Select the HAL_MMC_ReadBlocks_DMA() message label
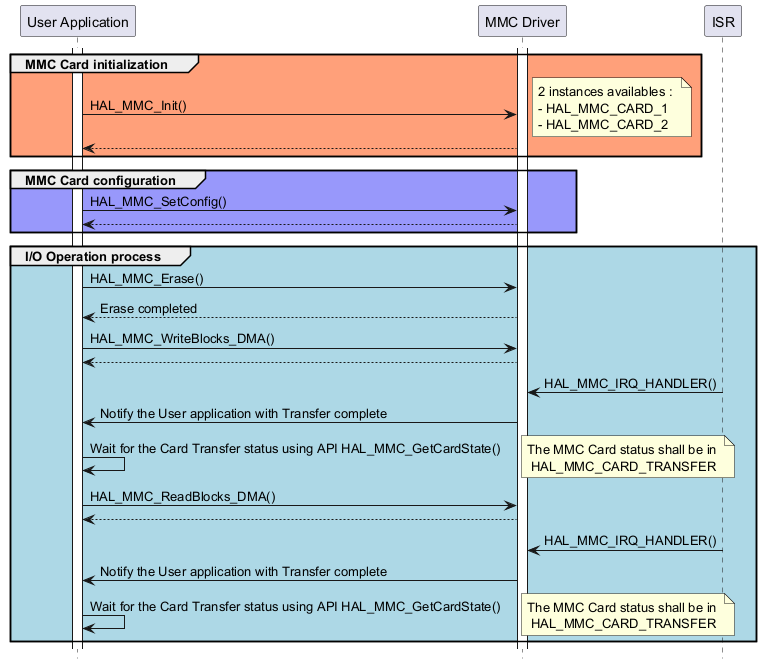761x664 pixels. [182, 495]
